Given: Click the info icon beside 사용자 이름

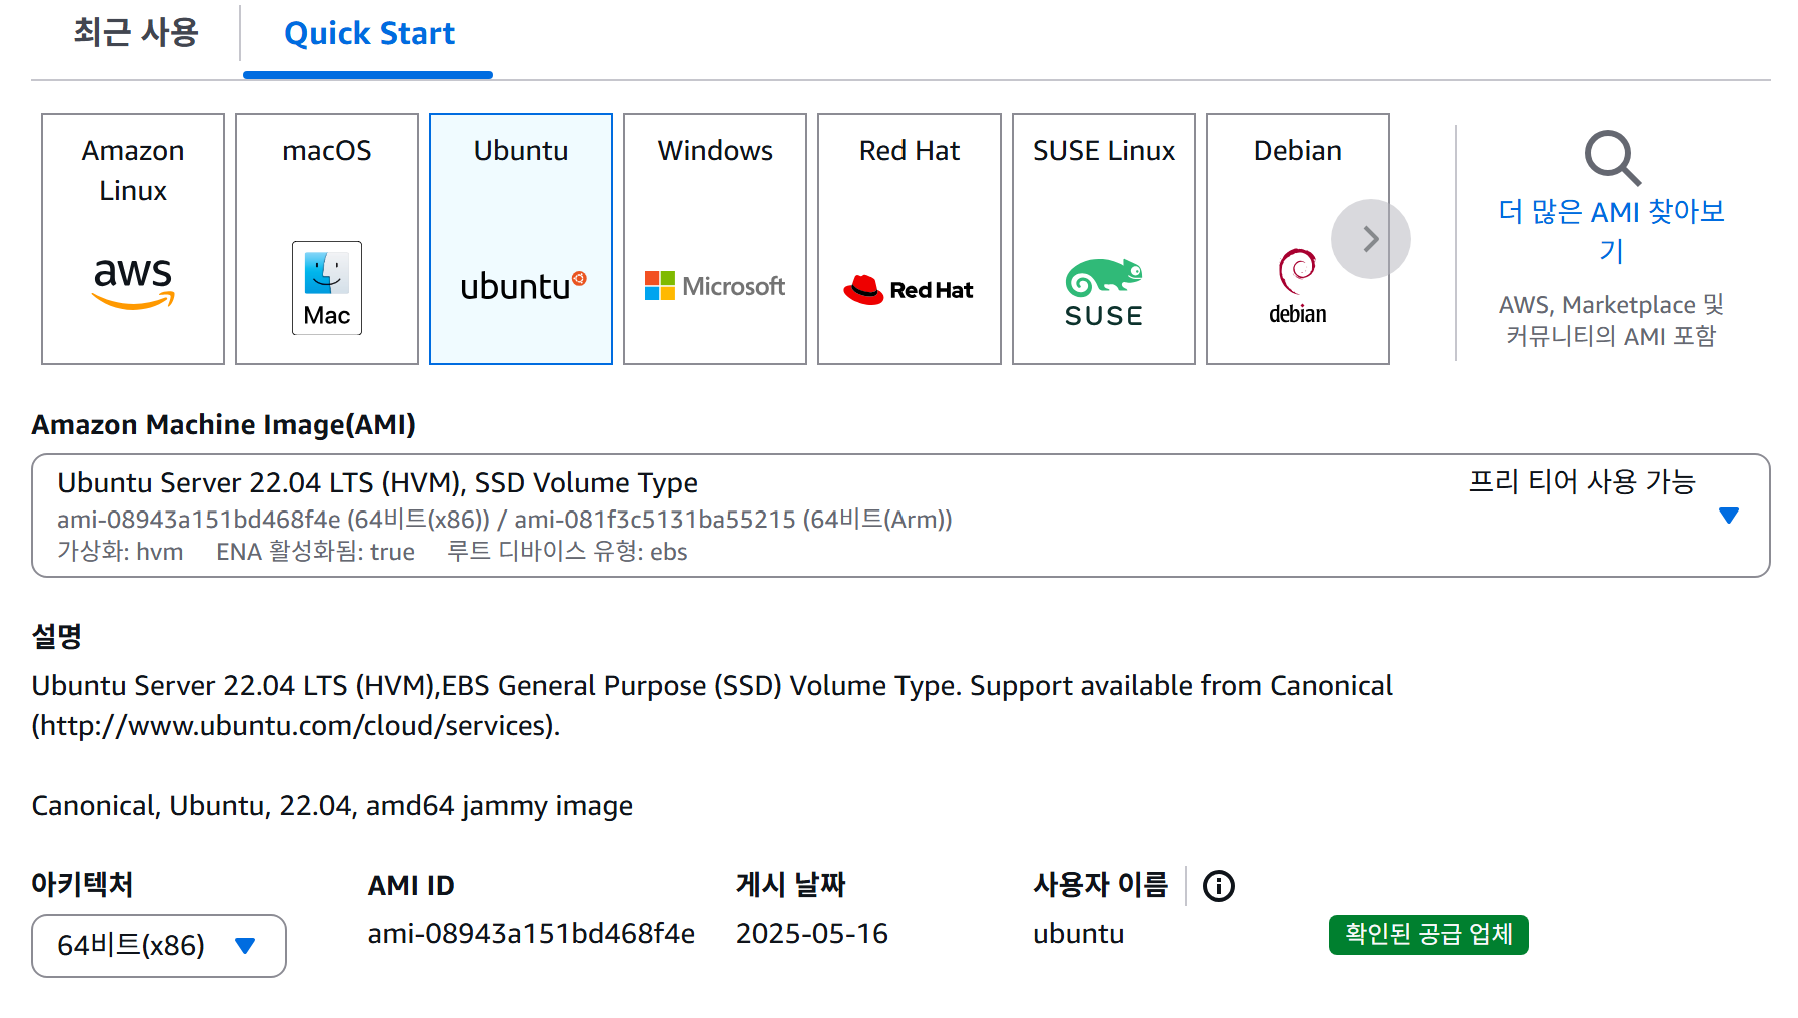Looking at the screenshot, I should [1219, 886].
